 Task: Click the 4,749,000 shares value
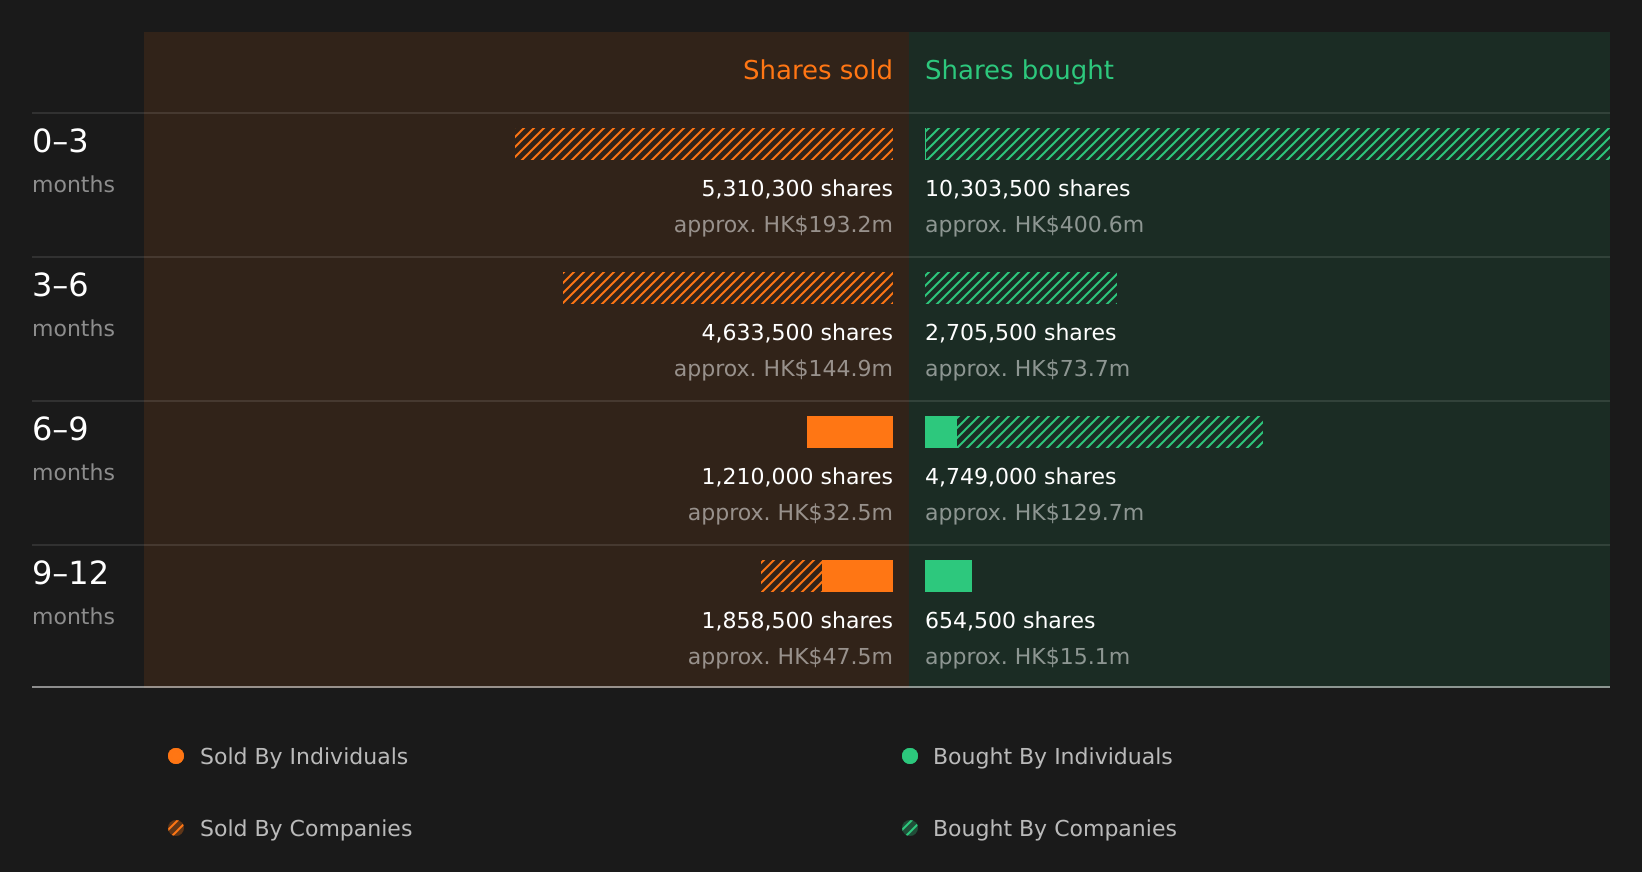coord(1020,477)
